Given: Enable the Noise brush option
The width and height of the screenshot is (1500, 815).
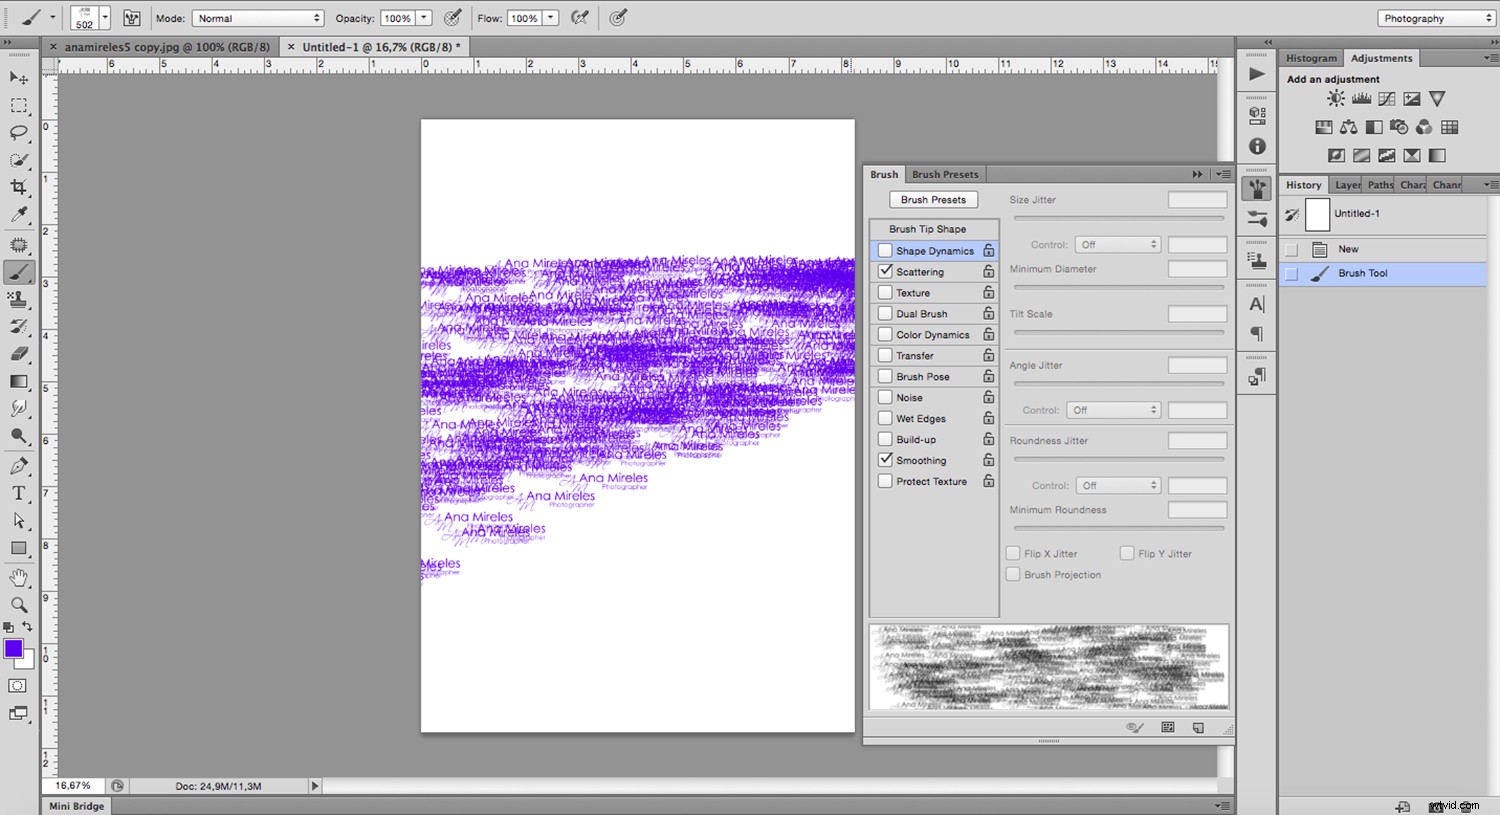Looking at the screenshot, I should (x=885, y=397).
